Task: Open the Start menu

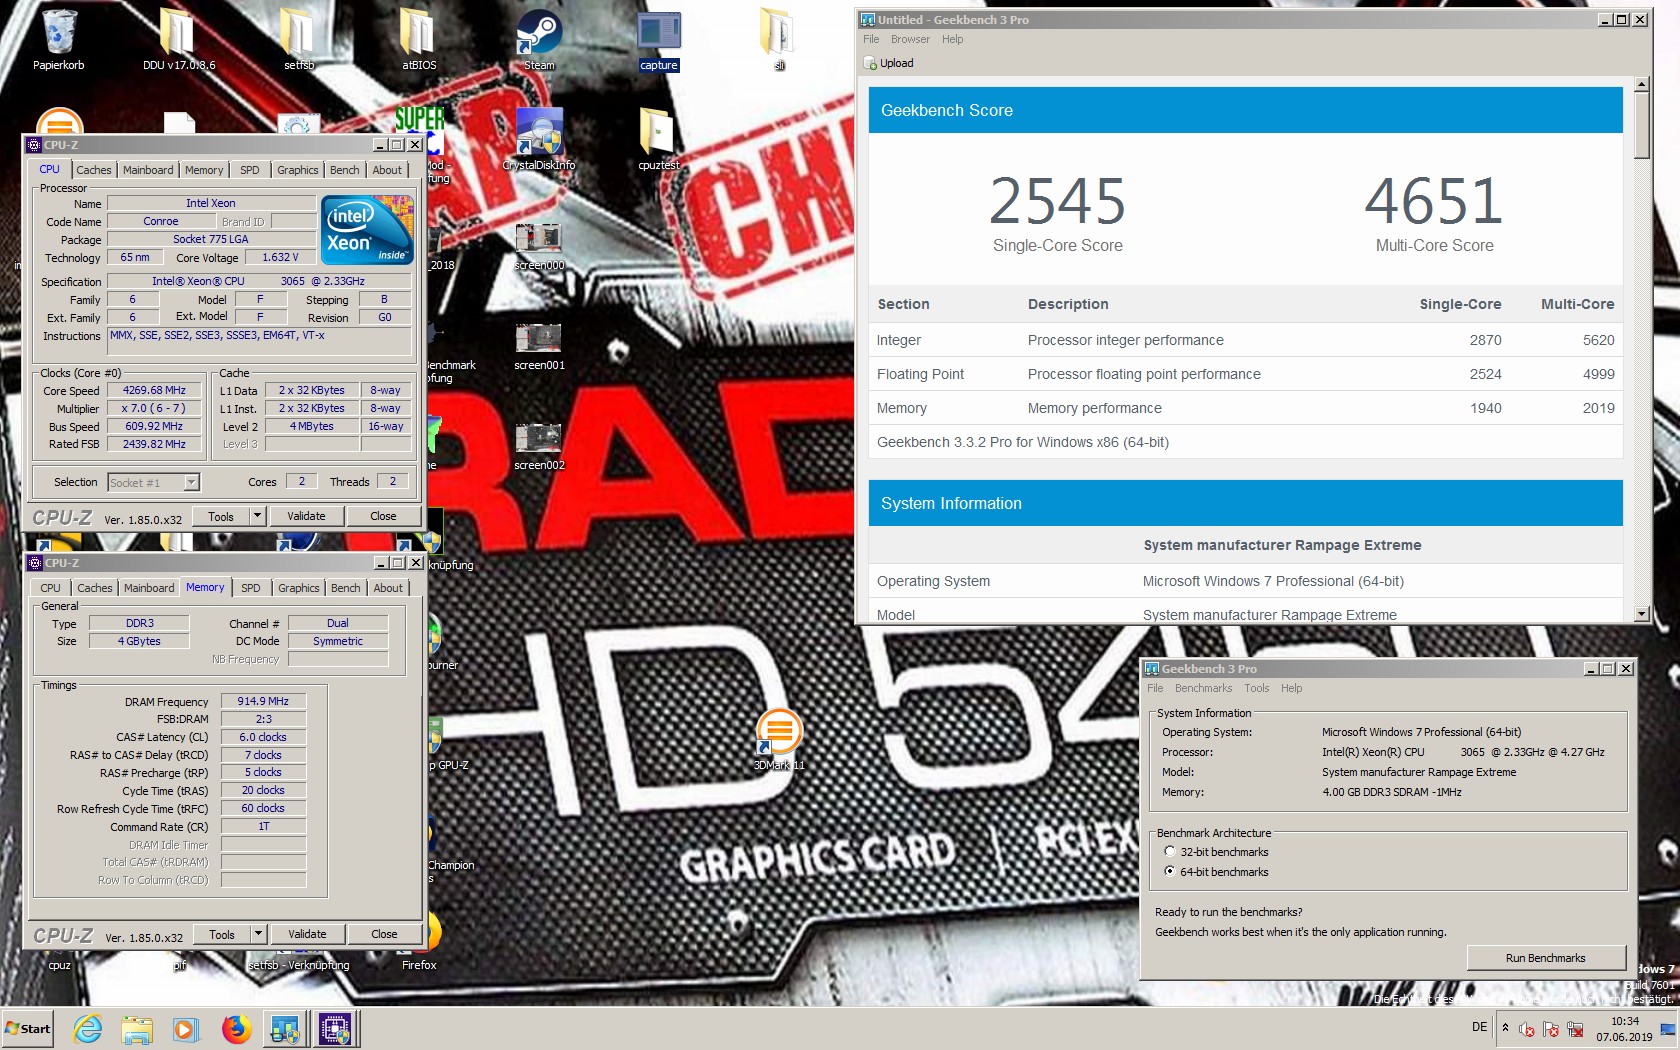Action: [x=27, y=1029]
